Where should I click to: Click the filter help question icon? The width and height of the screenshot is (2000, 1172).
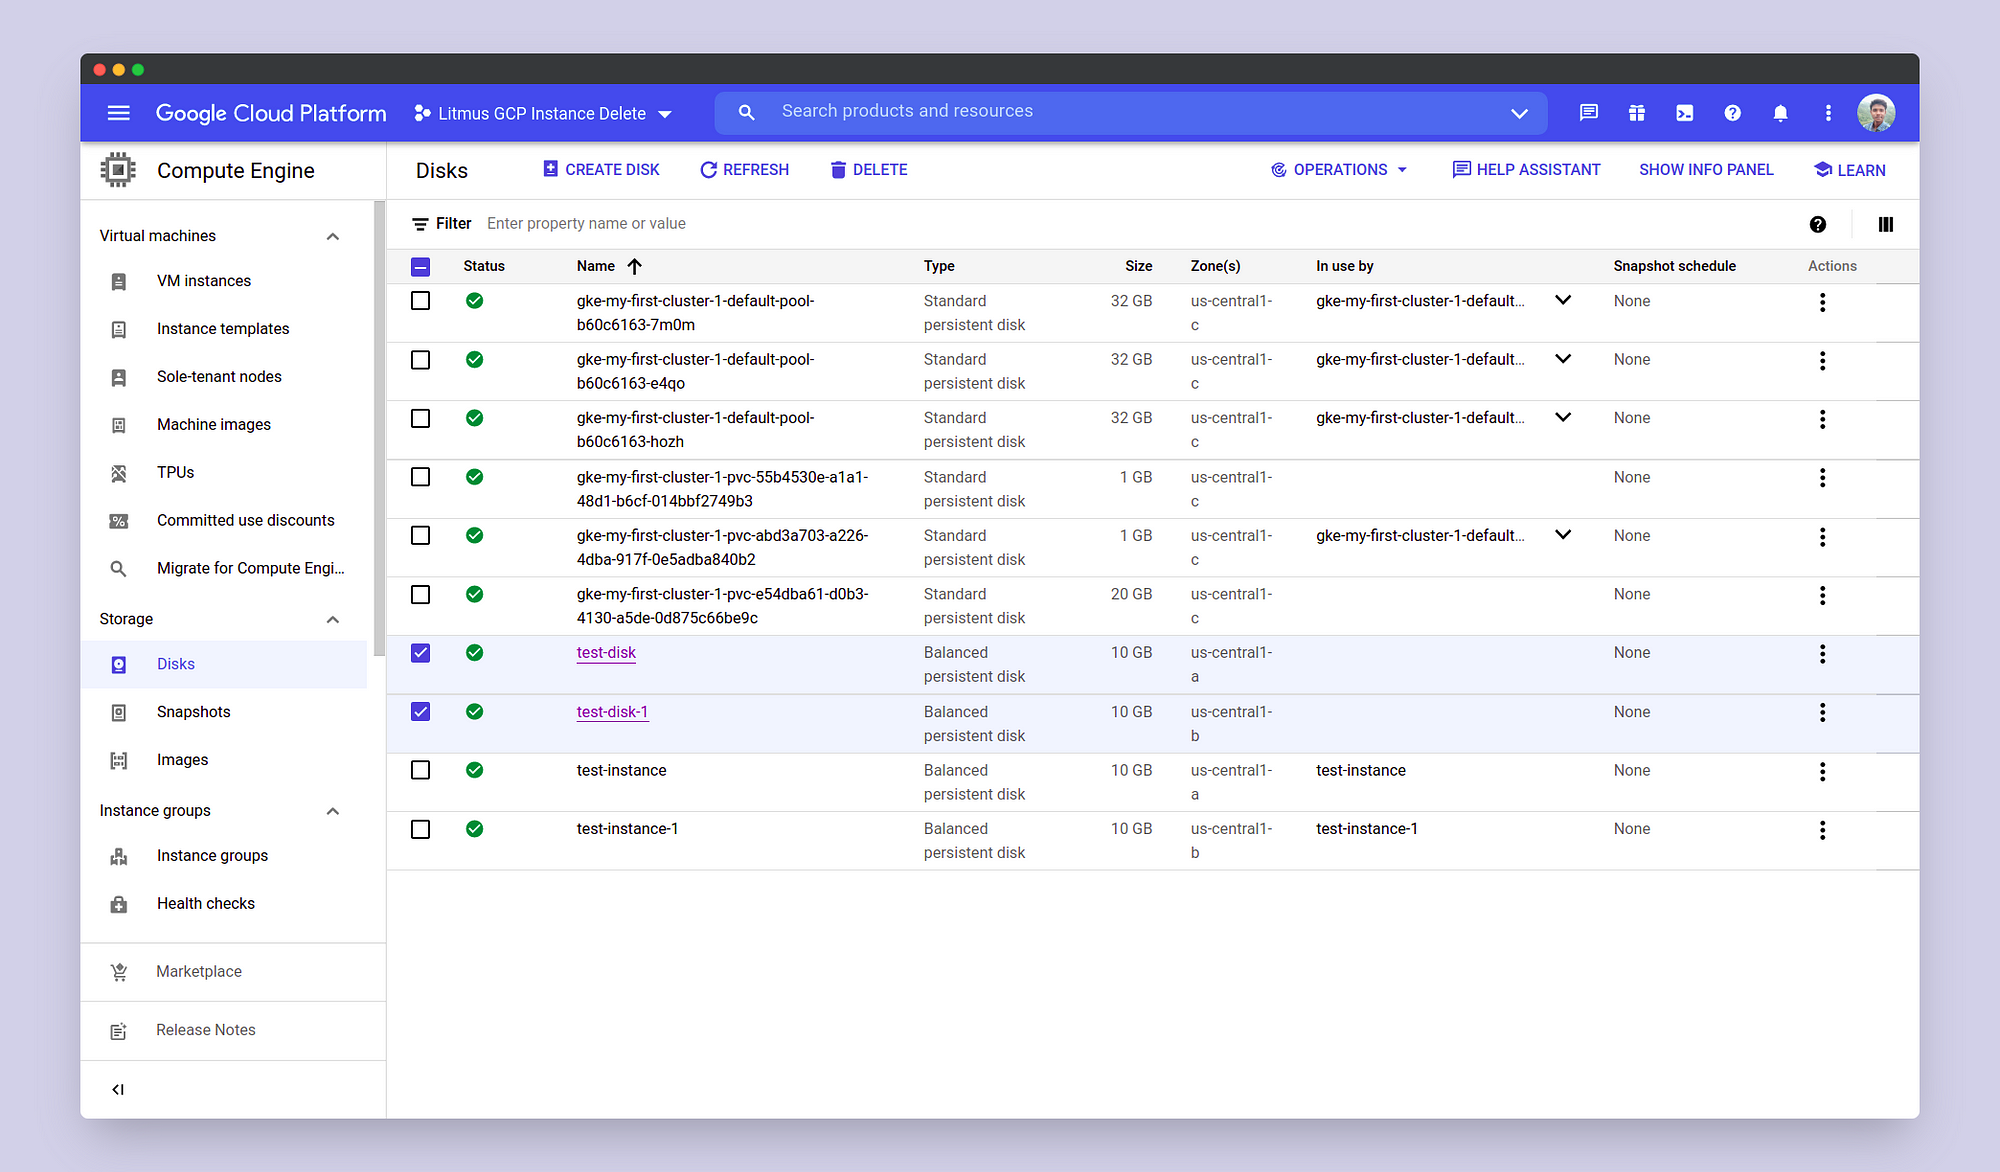tap(1818, 225)
